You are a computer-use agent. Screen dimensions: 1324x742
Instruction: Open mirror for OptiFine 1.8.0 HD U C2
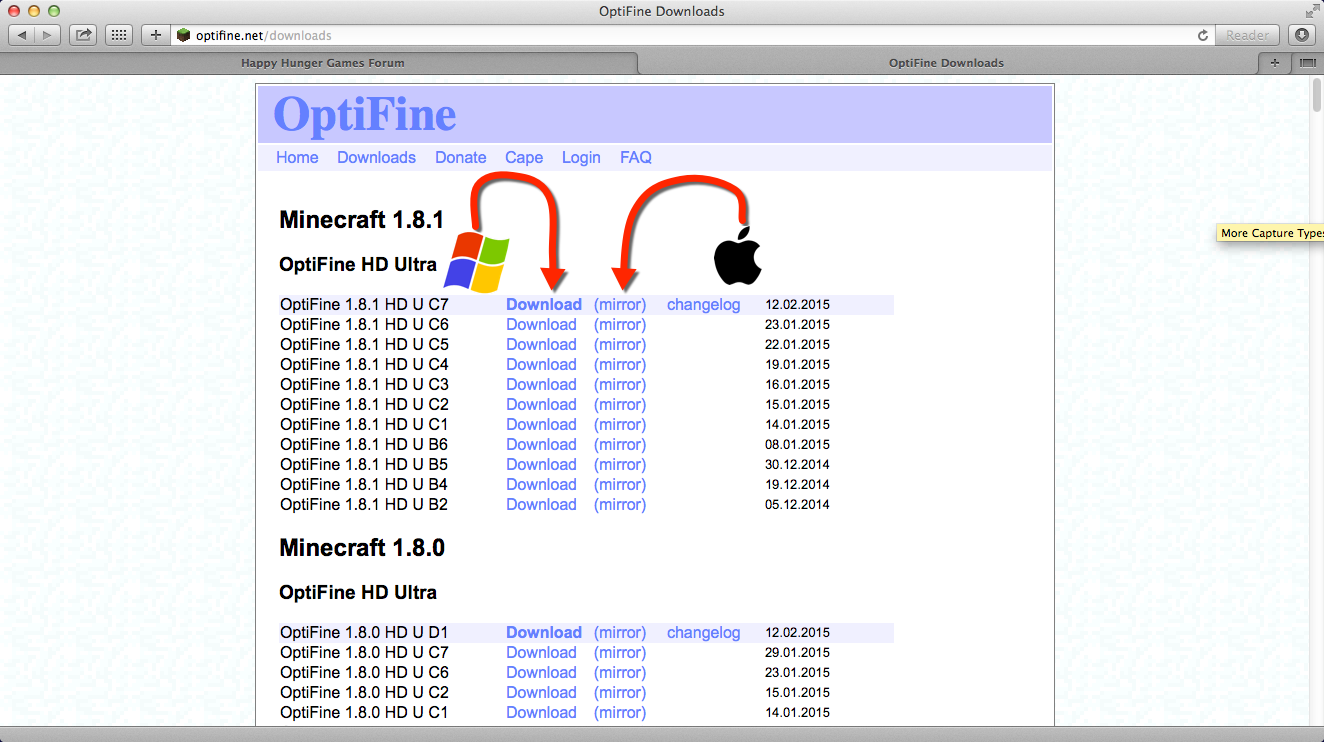click(620, 693)
